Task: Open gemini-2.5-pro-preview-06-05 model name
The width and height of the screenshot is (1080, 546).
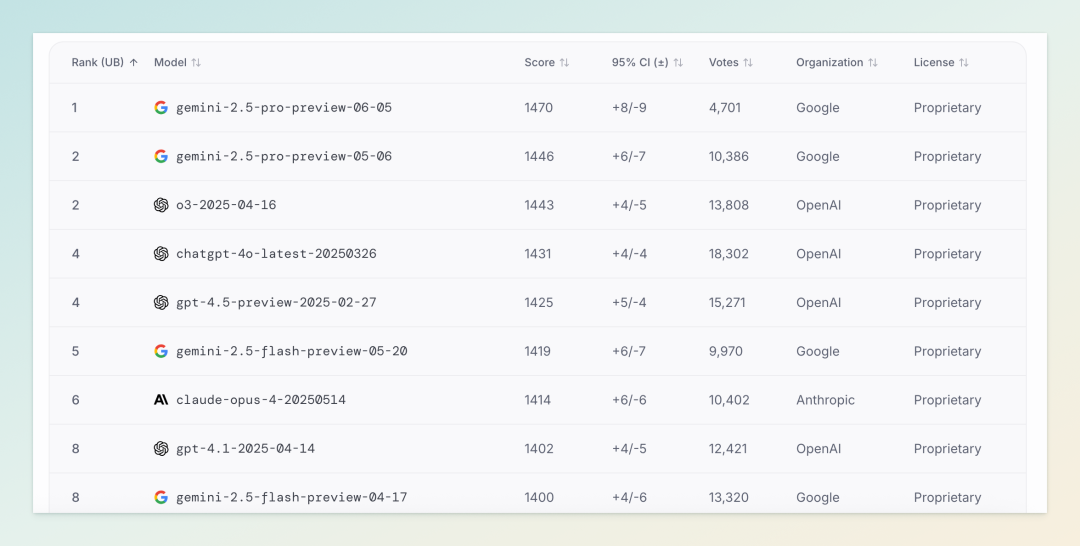Action: pos(284,107)
